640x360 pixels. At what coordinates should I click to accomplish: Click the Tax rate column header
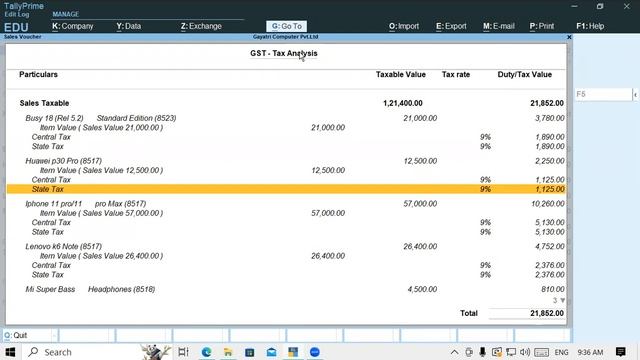pyautogui.click(x=456, y=75)
